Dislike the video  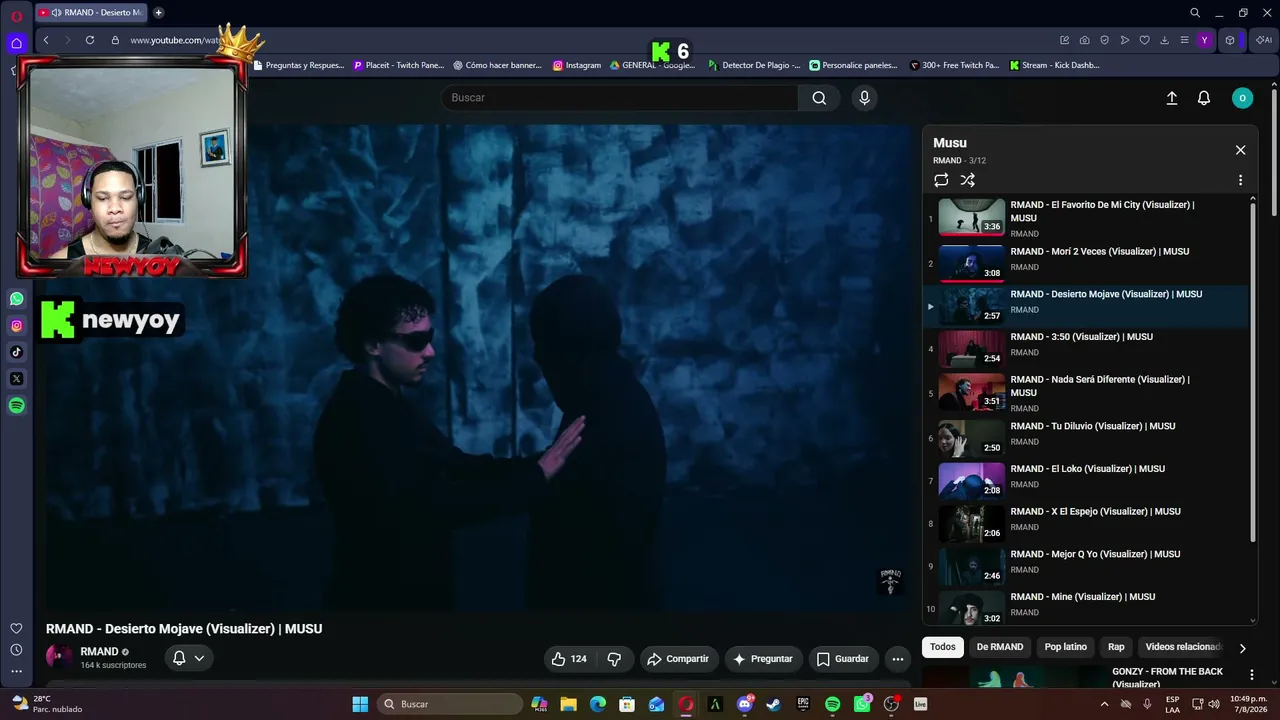click(x=614, y=659)
